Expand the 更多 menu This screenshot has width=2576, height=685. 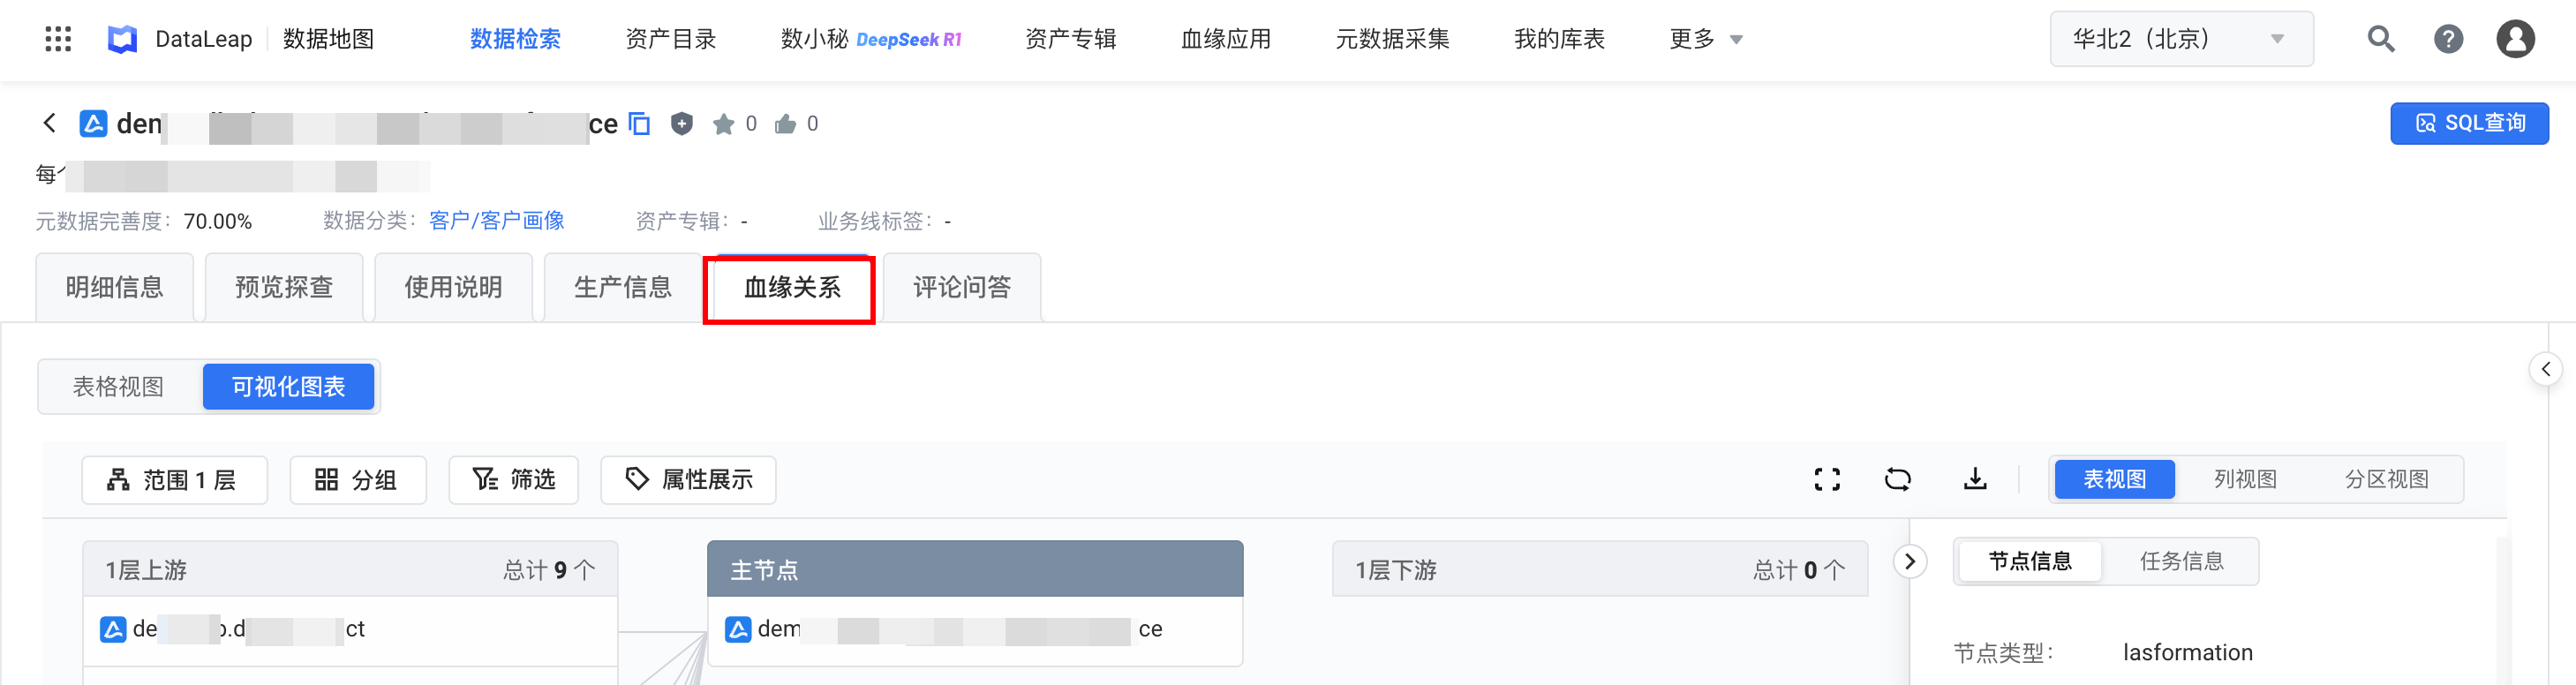pos(1705,39)
